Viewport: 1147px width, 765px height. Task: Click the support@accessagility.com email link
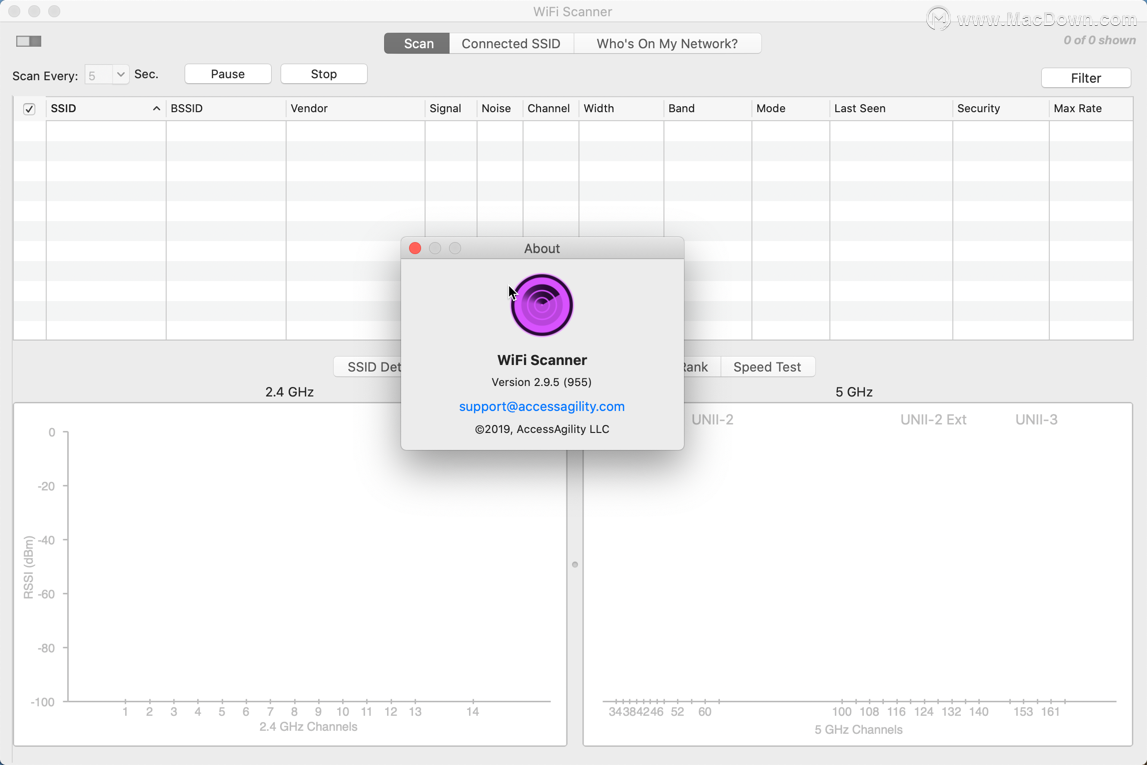(542, 407)
